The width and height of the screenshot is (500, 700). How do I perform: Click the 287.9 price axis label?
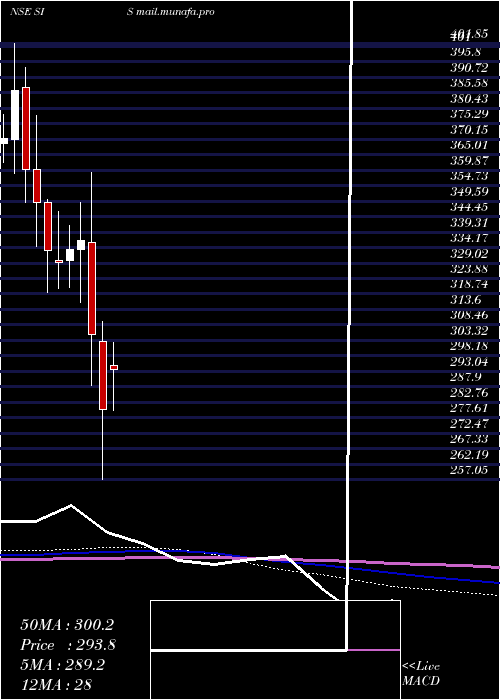466,377
